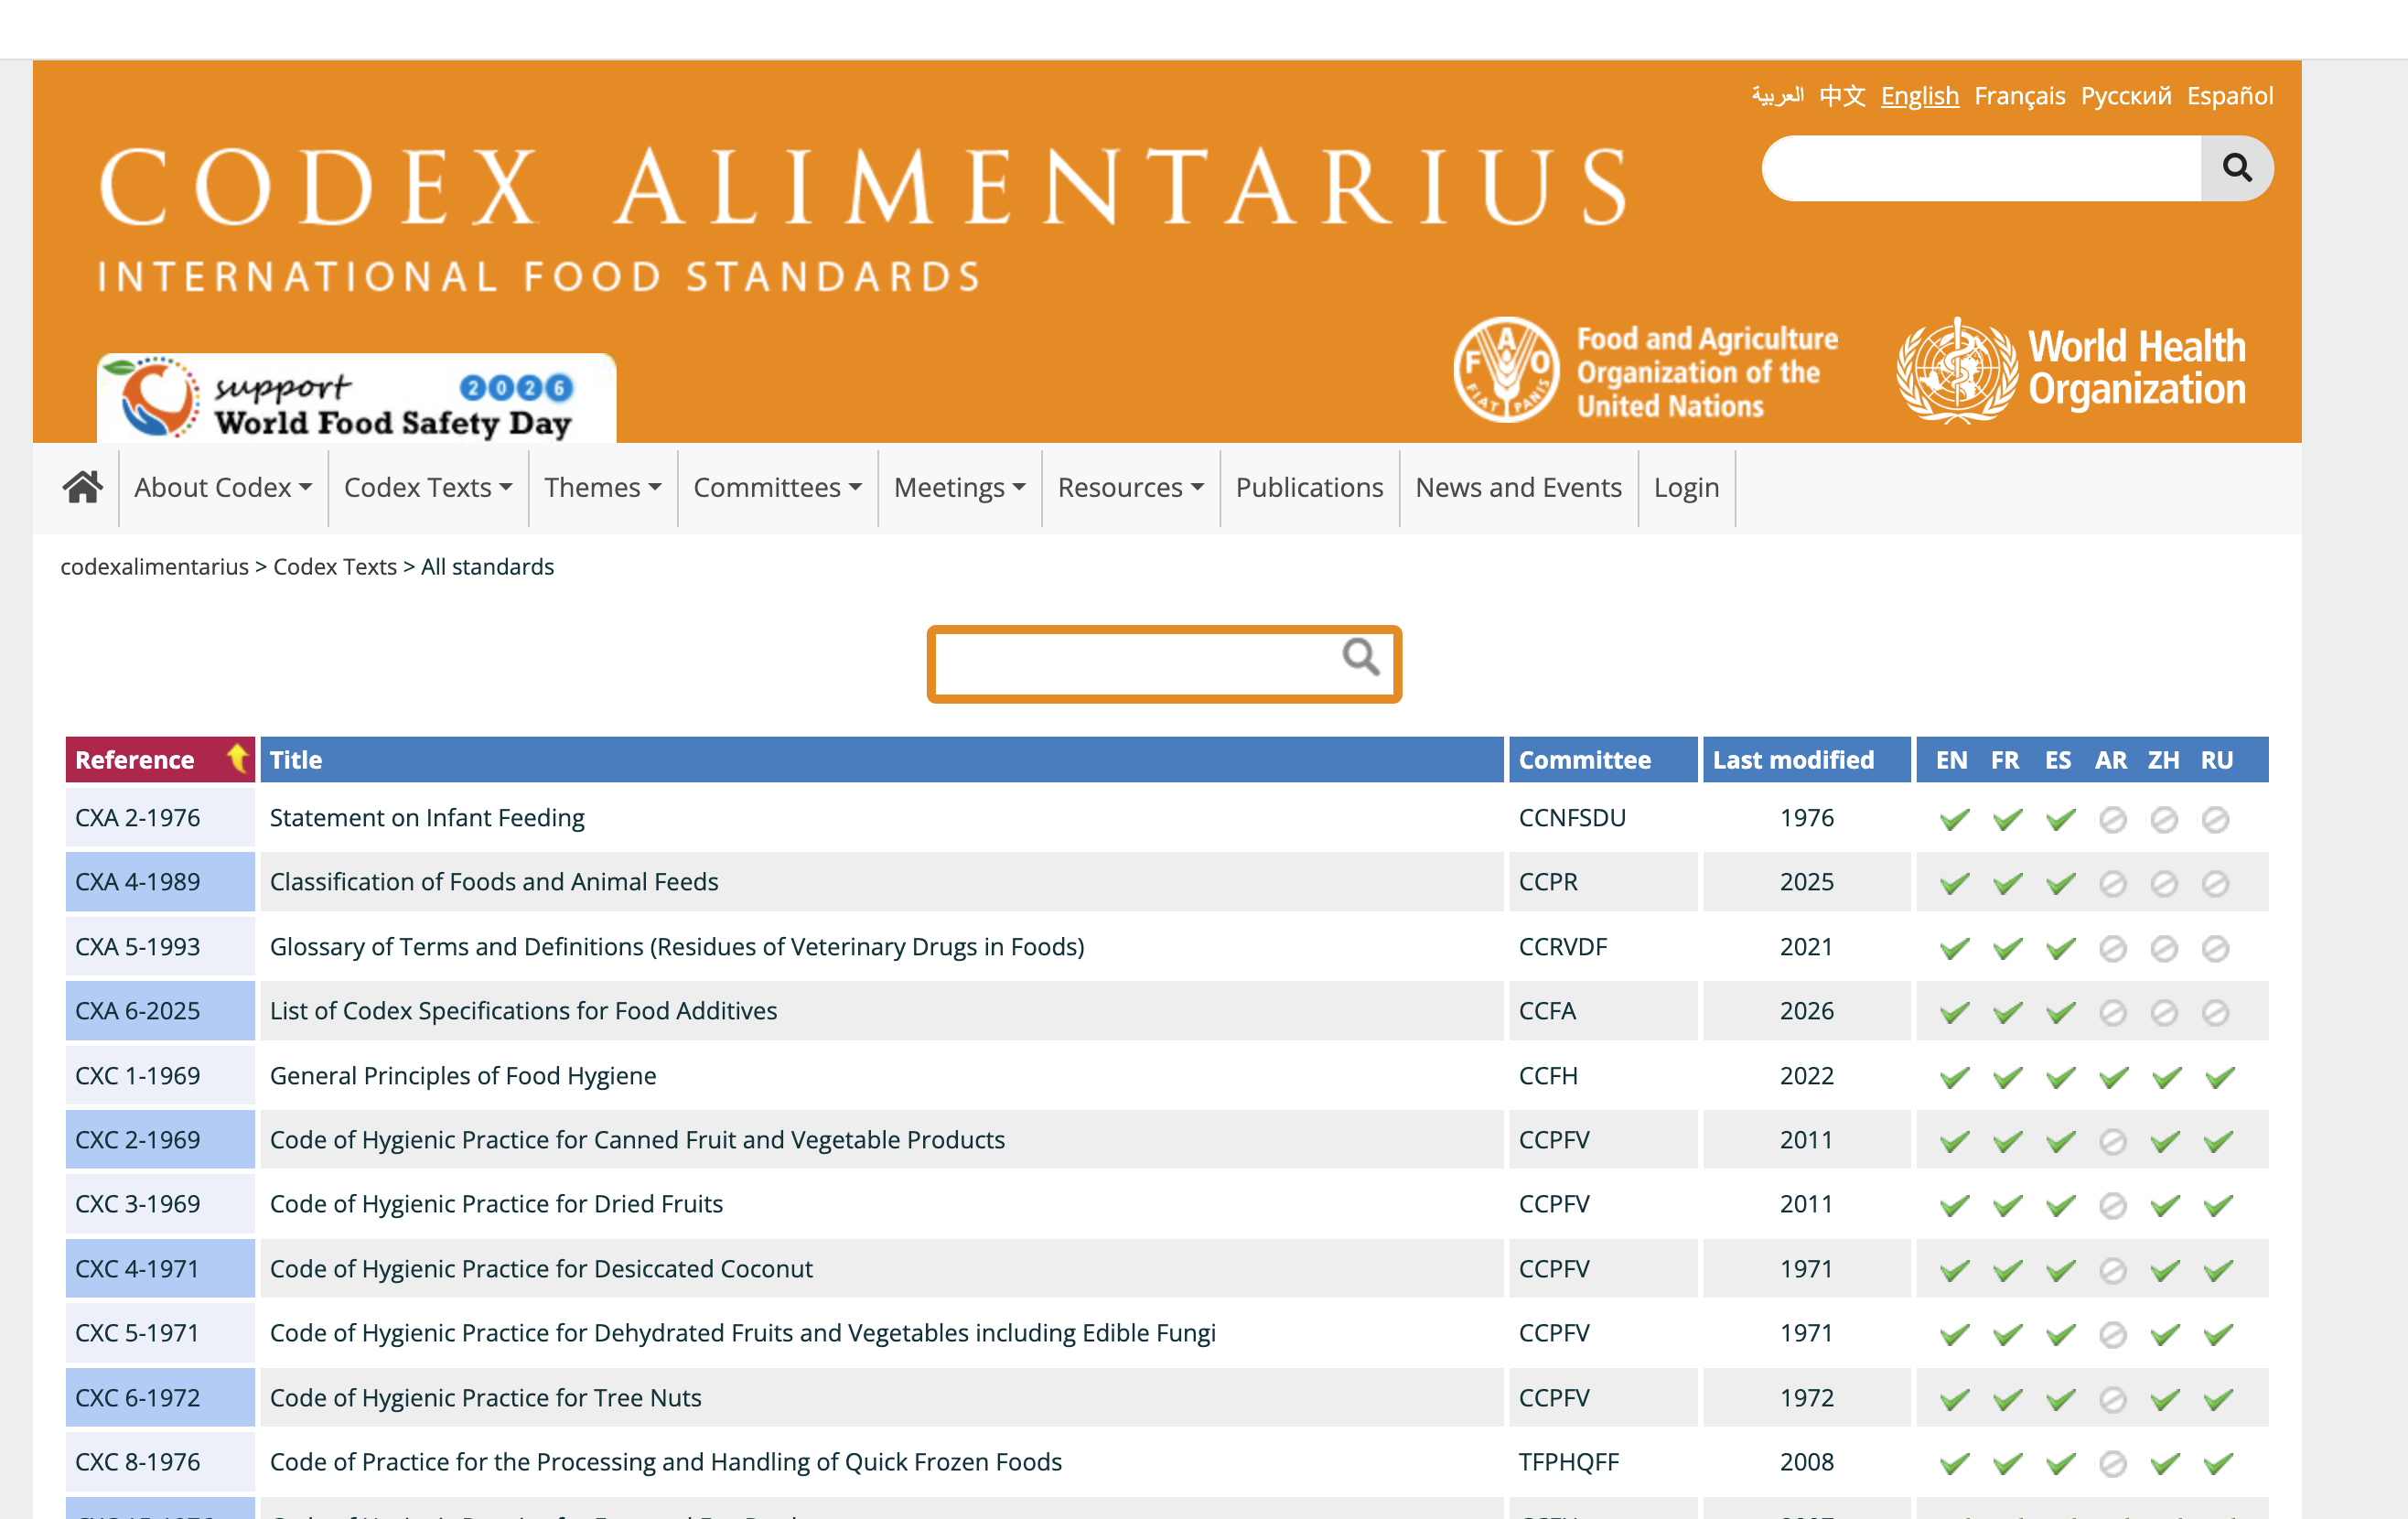Viewport: 2408px width, 1519px height.
Task: Expand the Meetings dropdown
Action: click(x=960, y=487)
